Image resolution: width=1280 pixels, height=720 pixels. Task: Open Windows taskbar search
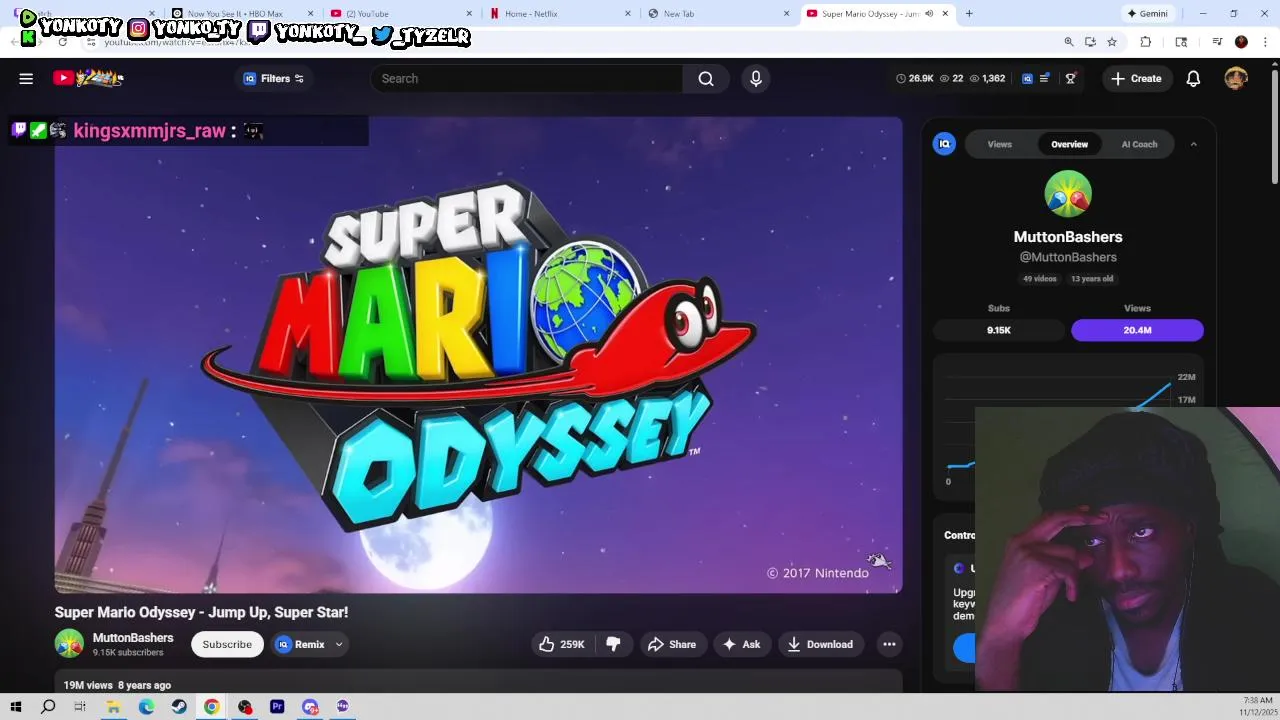(x=48, y=706)
